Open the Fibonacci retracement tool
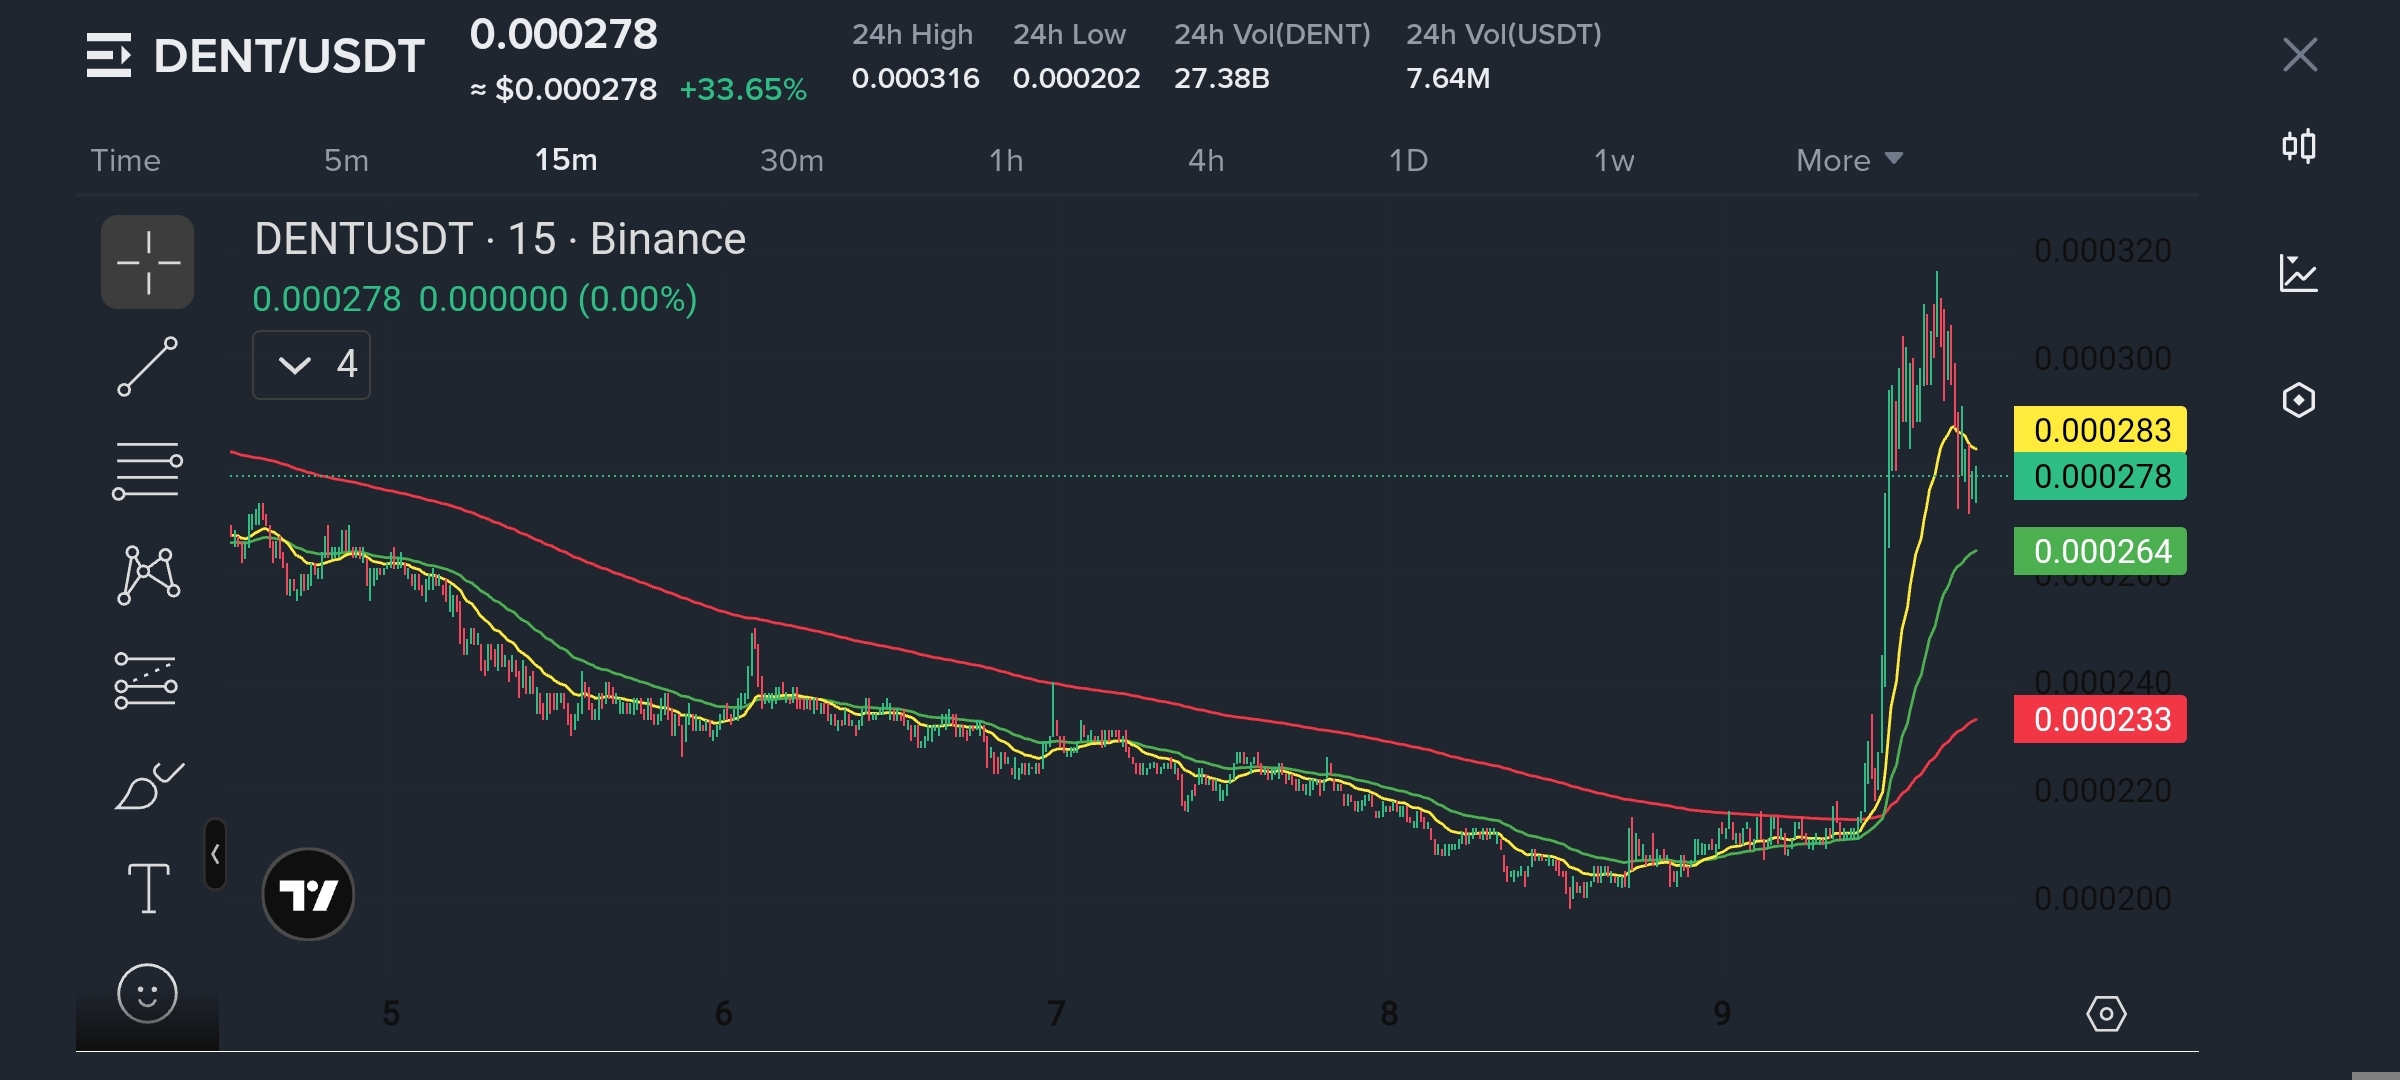This screenshot has height=1080, width=2400. pos(147,470)
